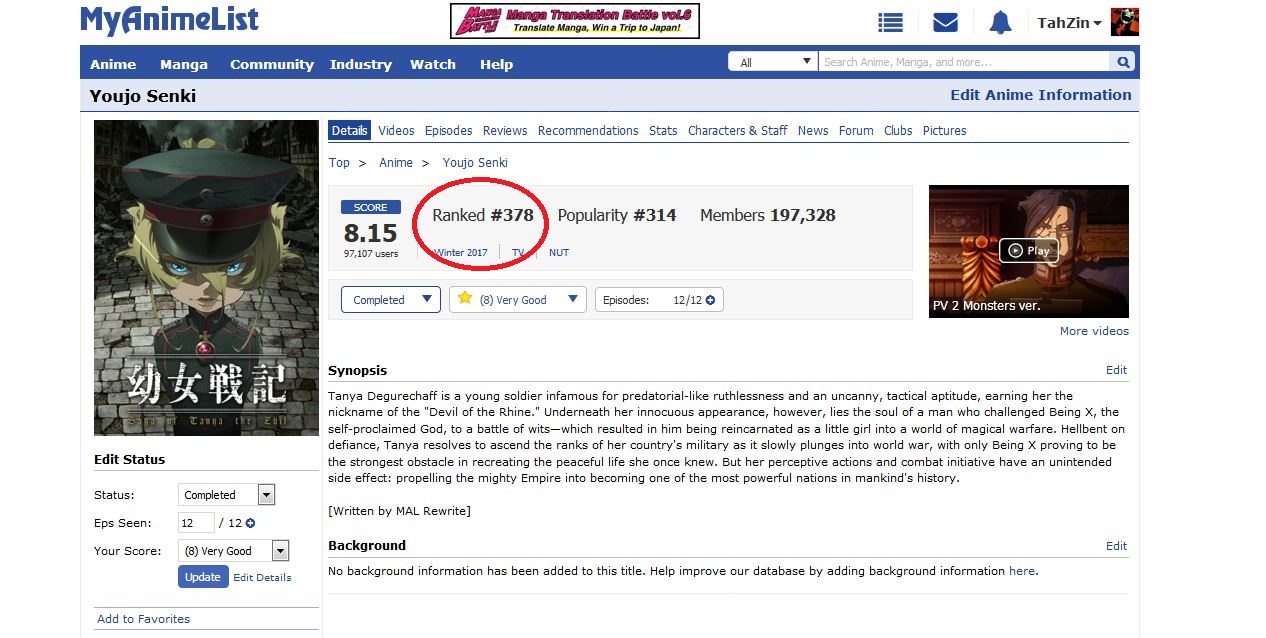Click the TahZin profile avatar
The width and height of the screenshot is (1266, 638).
pos(1125,22)
